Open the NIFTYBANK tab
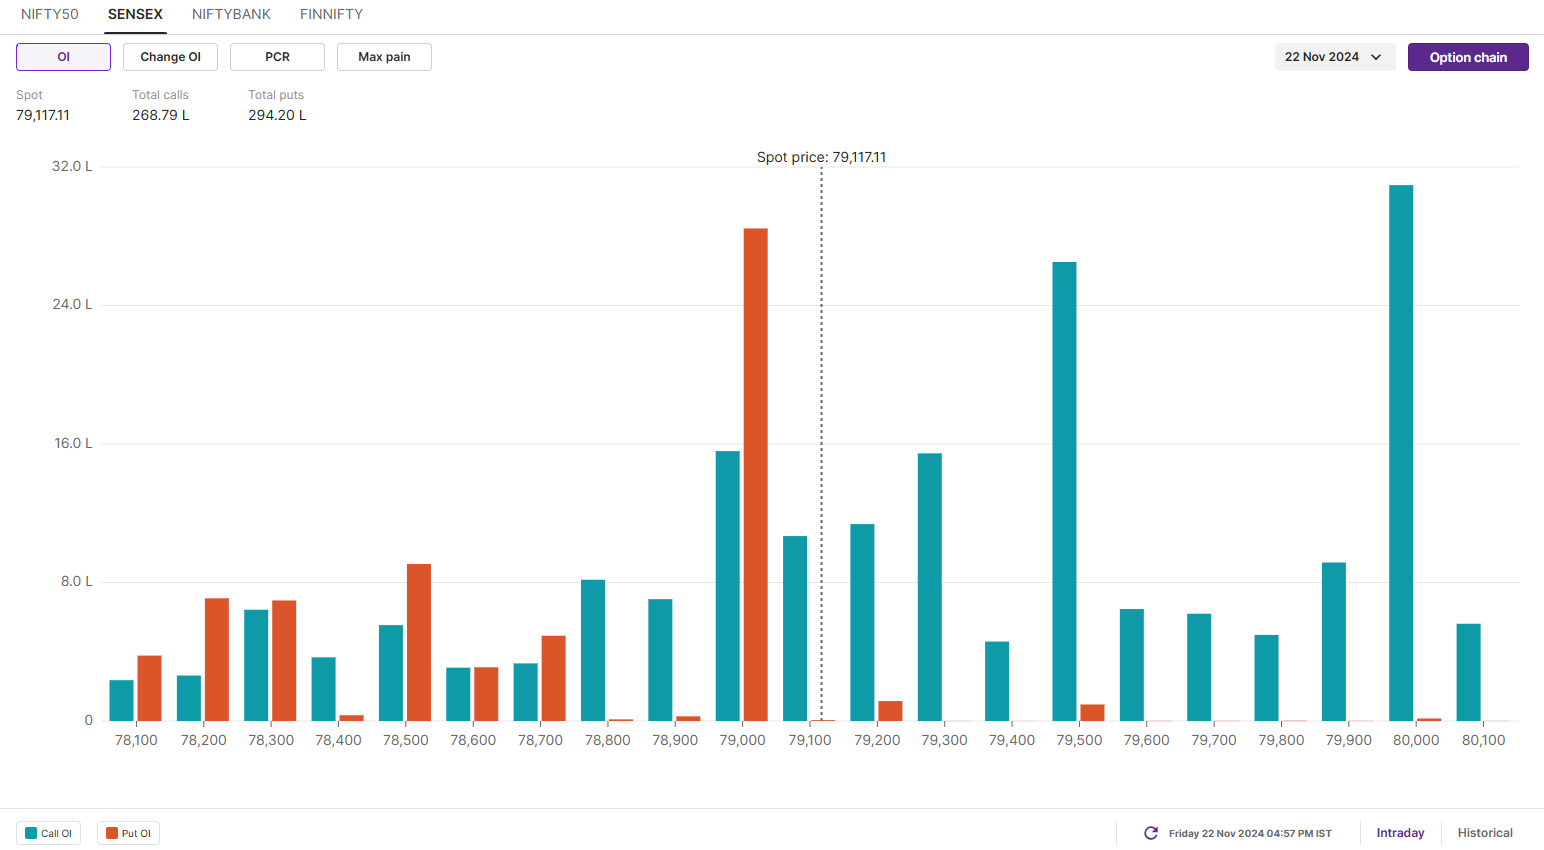The height and width of the screenshot is (850, 1544). coord(231,14)
